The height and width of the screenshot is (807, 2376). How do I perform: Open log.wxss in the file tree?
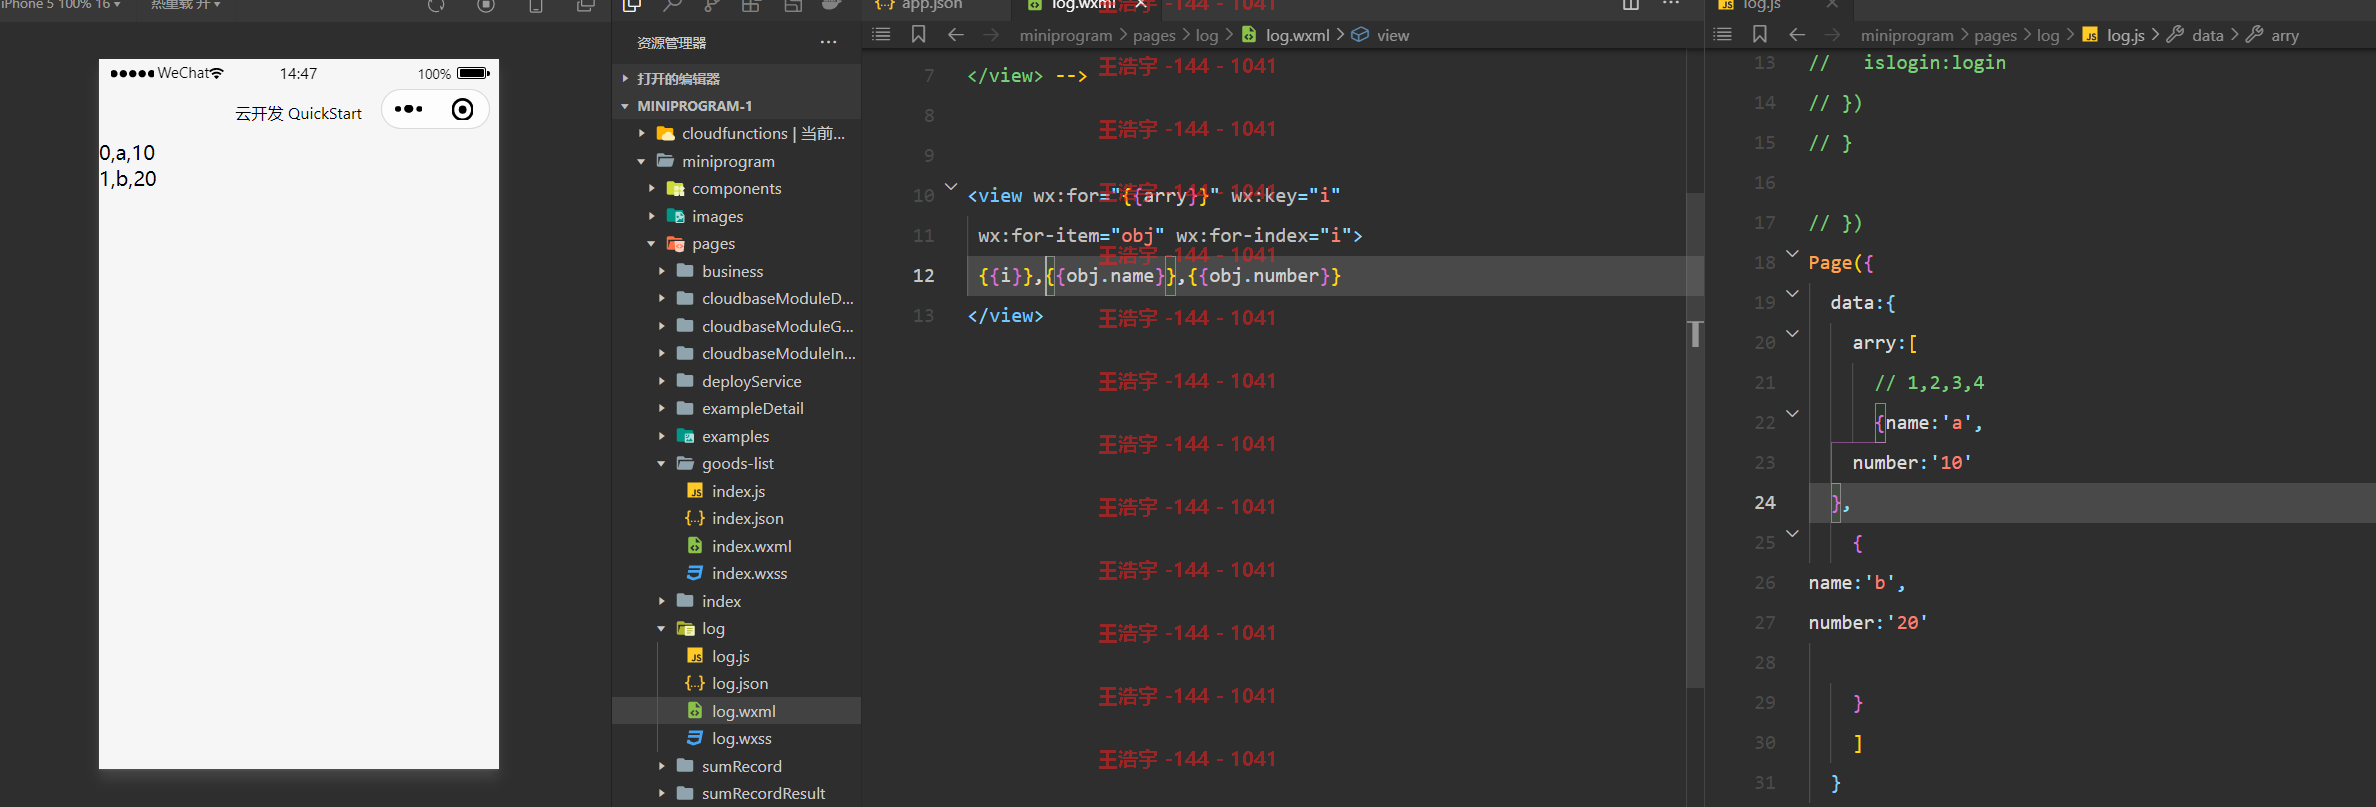click(736, 738)
